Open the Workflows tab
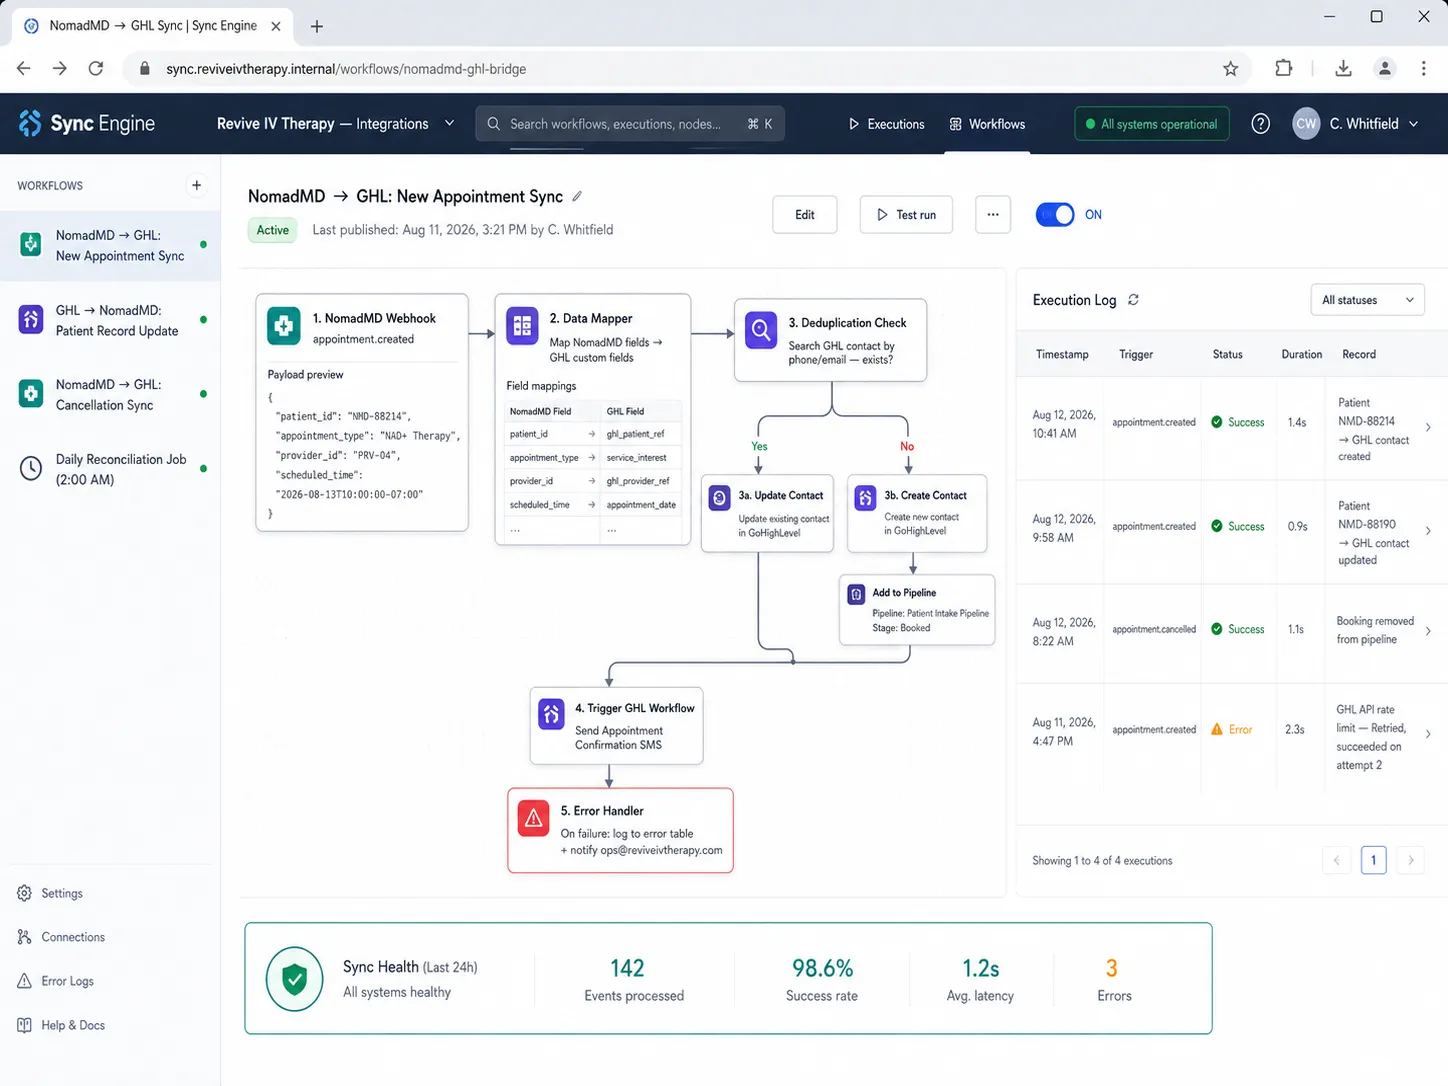 pos(987,124)
